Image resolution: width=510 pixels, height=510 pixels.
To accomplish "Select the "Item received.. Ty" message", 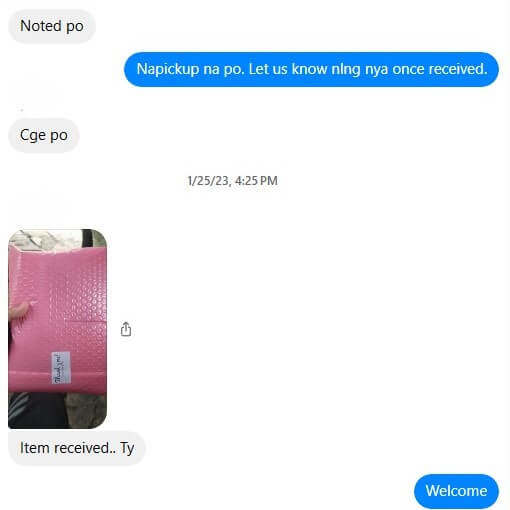I will click(x=77, y=448).
